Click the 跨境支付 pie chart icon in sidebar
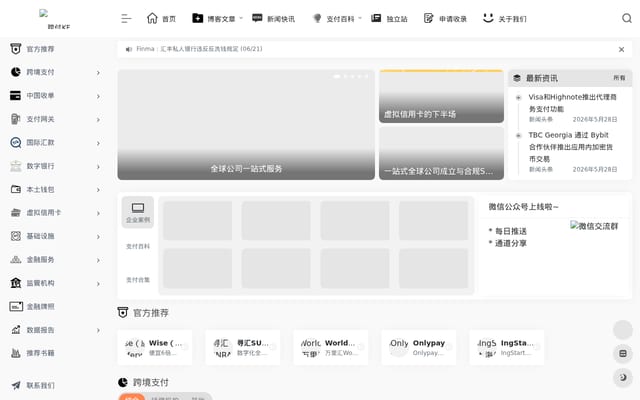 pyautogui.click(x=16, y=72)
